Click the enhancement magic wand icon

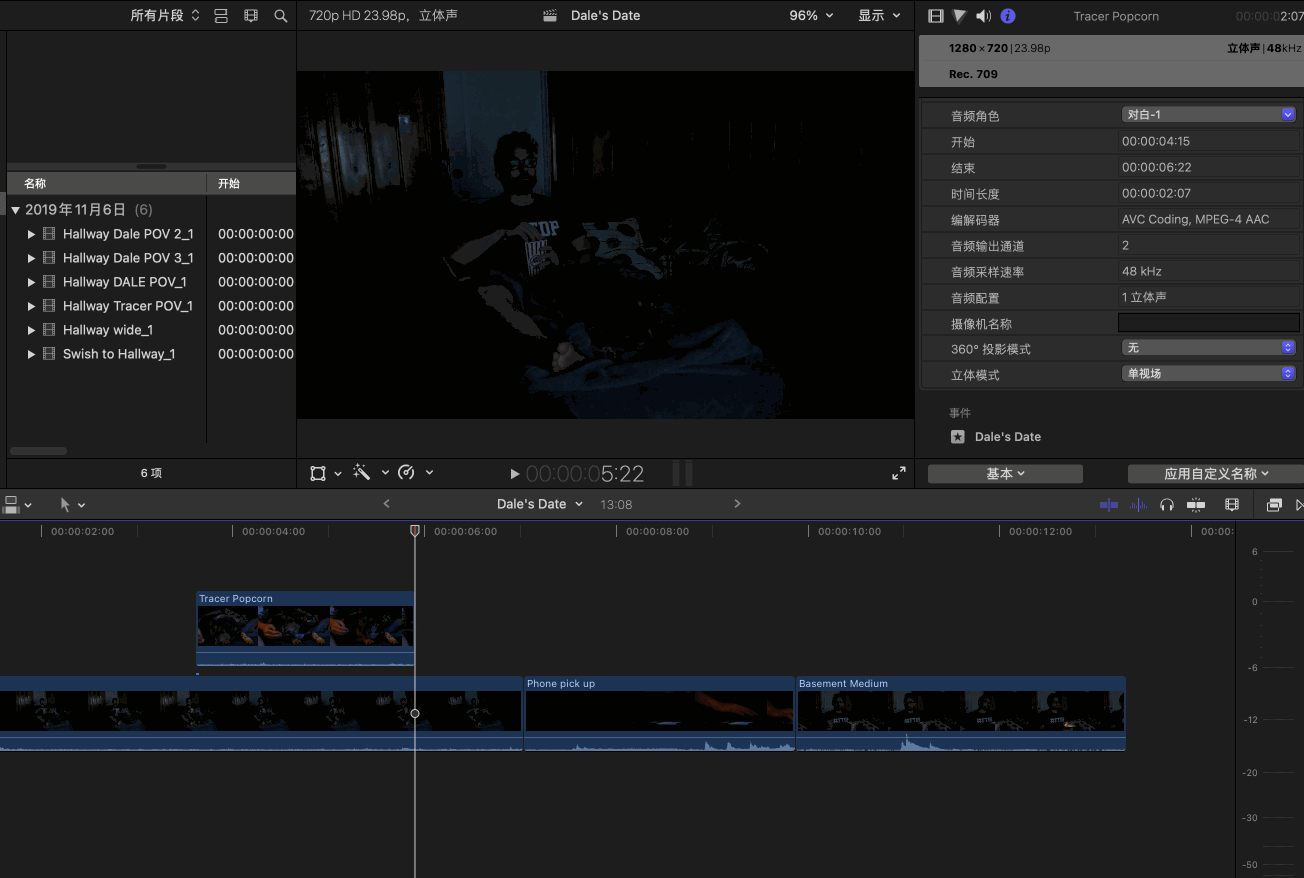pyautogui.click(x=362, y=473)
